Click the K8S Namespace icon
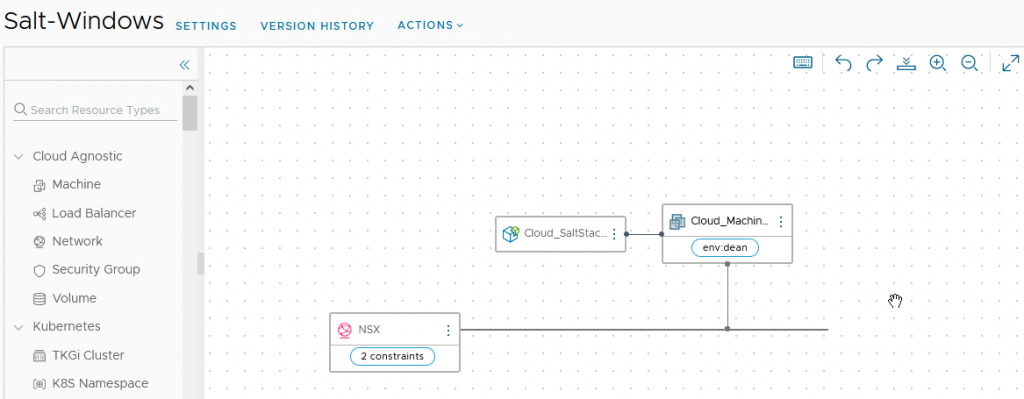Viewport: 1024px width, 399px height. pos(39,383)
